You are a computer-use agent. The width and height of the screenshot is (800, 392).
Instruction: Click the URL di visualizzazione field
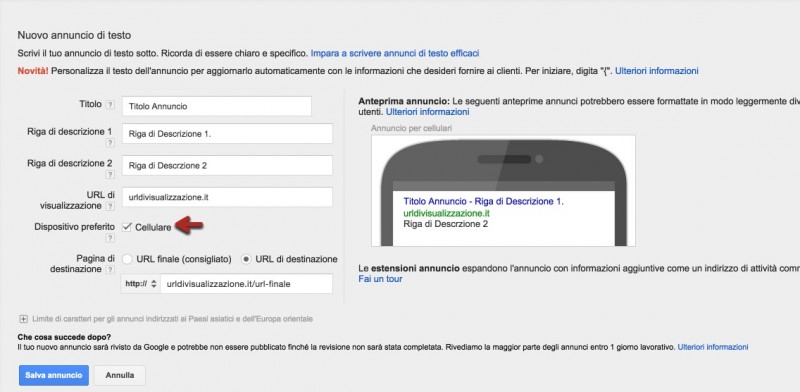pos(228,197)
